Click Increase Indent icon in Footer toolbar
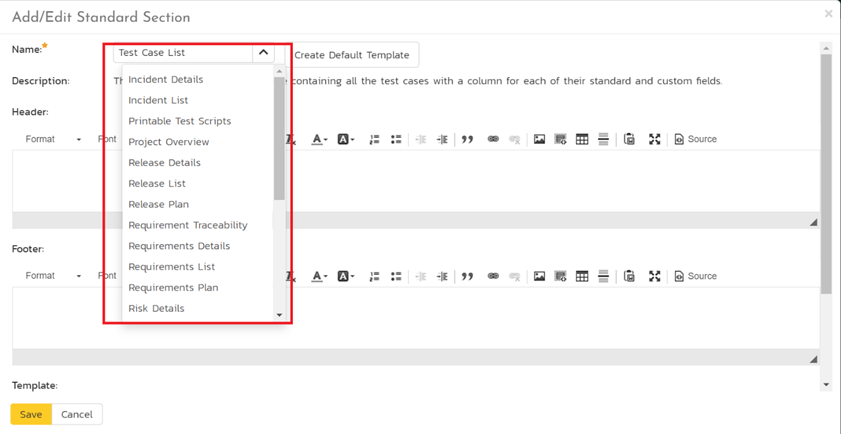The height and width of the screenshot is (434, 841). [x=442, y=276]
